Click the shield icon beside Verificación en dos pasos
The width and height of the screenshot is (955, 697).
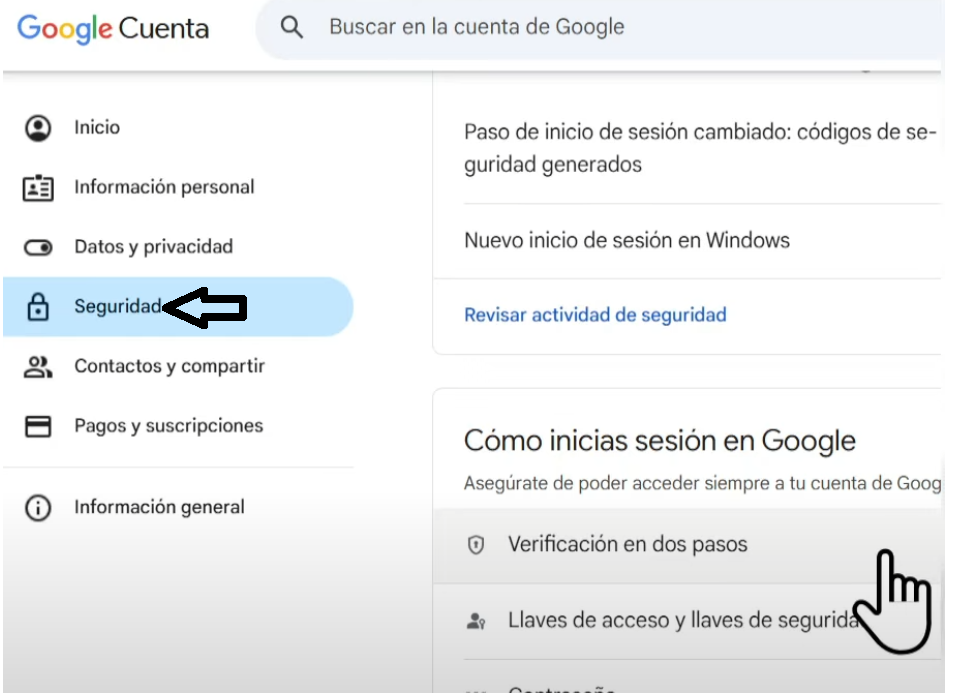(476, 545)
